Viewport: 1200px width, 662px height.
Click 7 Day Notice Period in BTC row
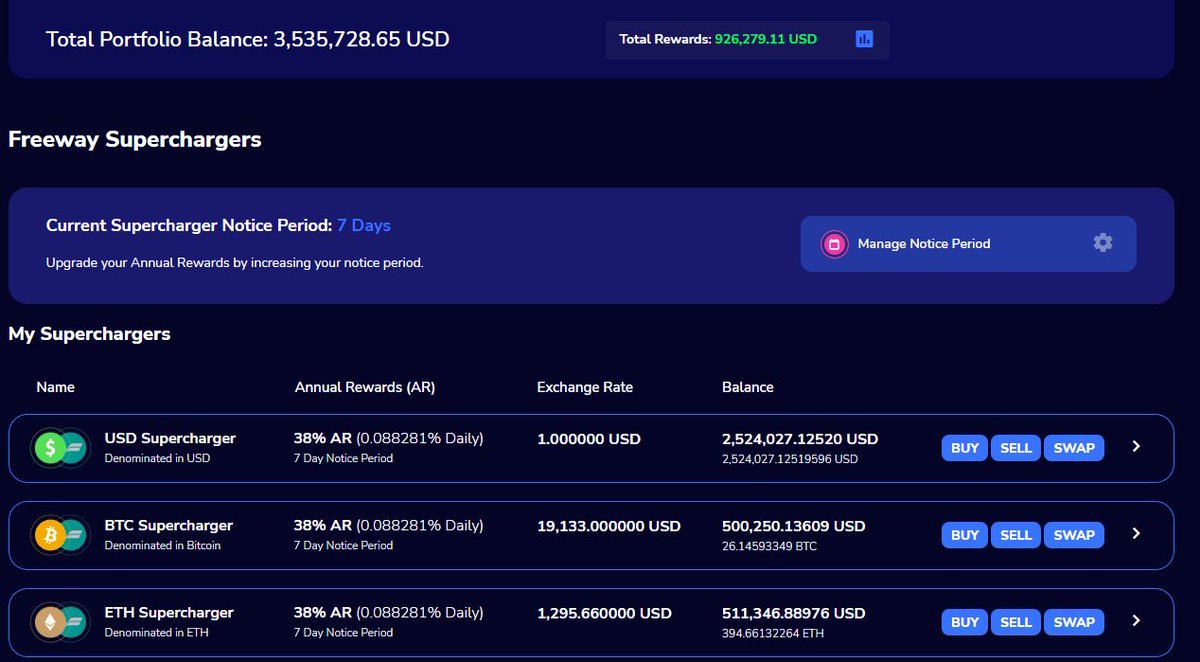pyautogui.click(x=343, y=546)
